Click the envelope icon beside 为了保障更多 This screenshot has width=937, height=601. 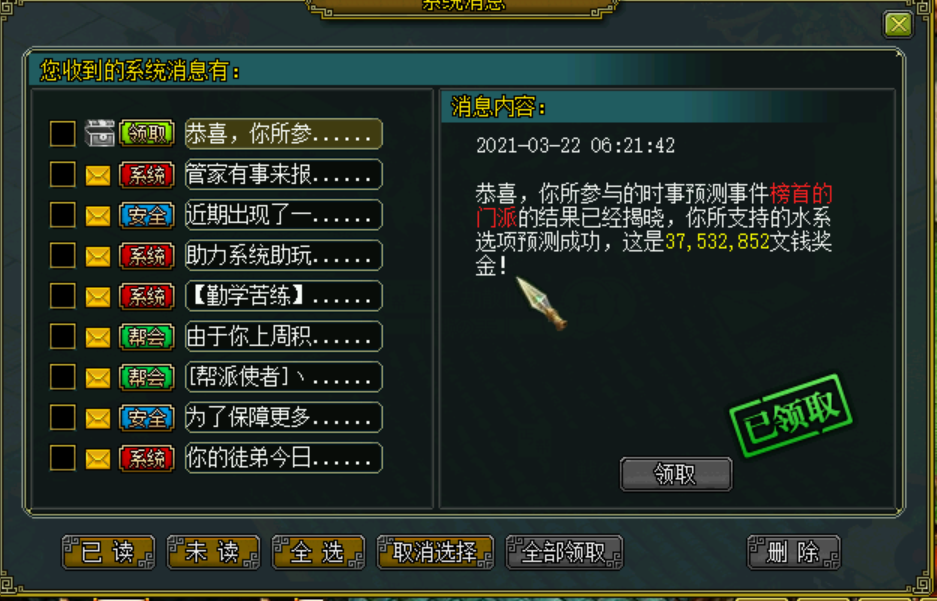[x=98, y=418]
